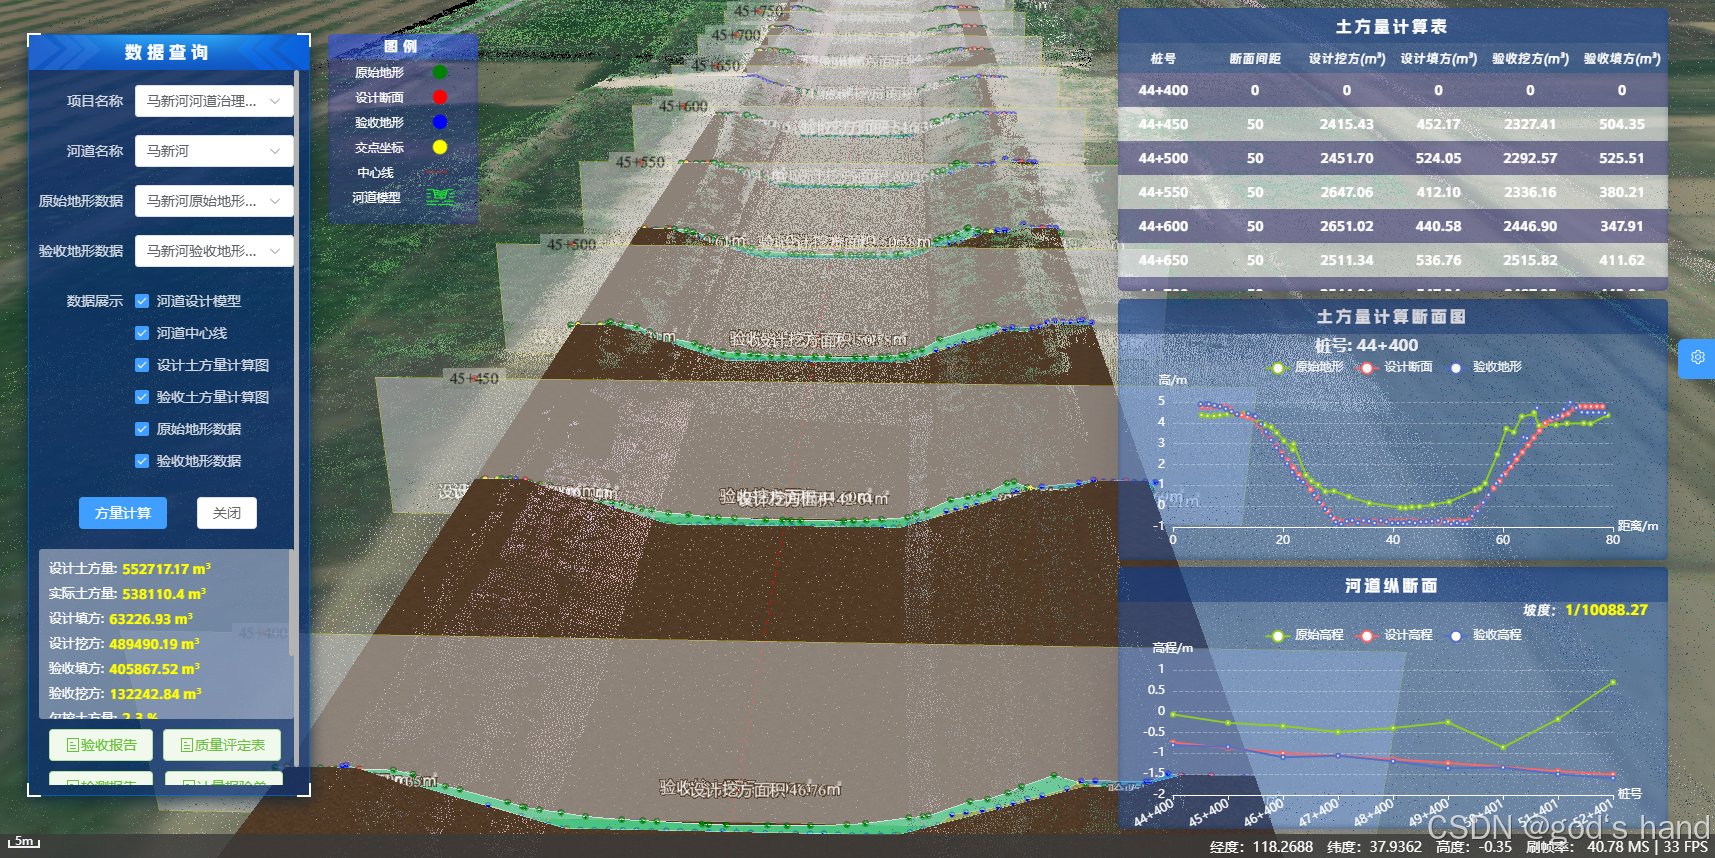The height and width of the screenshot is (858, 1715).
Task: Toggle 验收高程 legend marker in longitudinal chart
Action: coord(1456,635)
